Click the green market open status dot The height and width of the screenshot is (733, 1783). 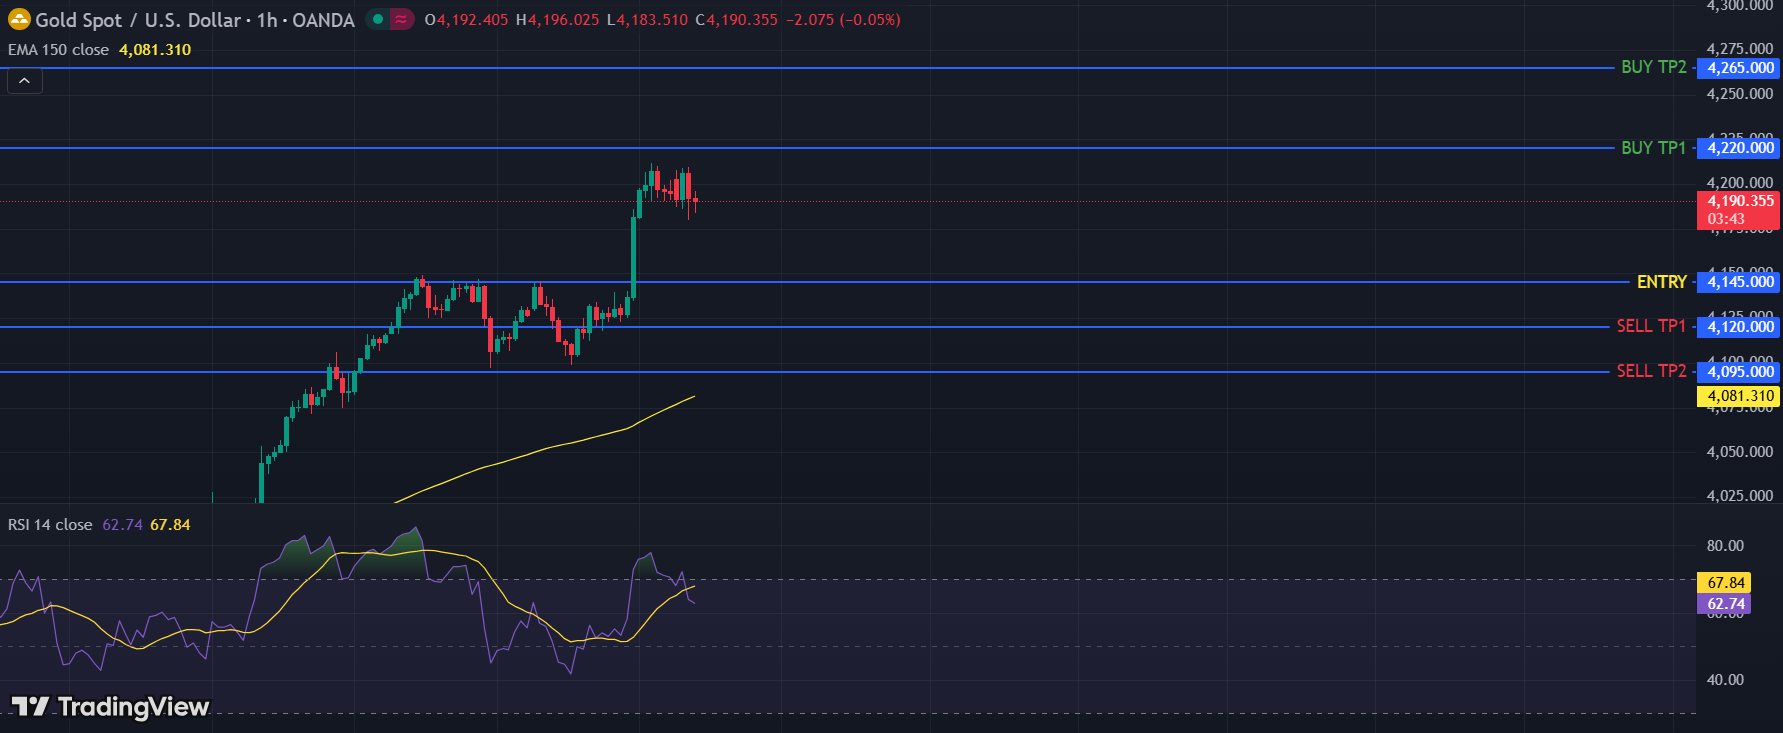tap(378, 19)
